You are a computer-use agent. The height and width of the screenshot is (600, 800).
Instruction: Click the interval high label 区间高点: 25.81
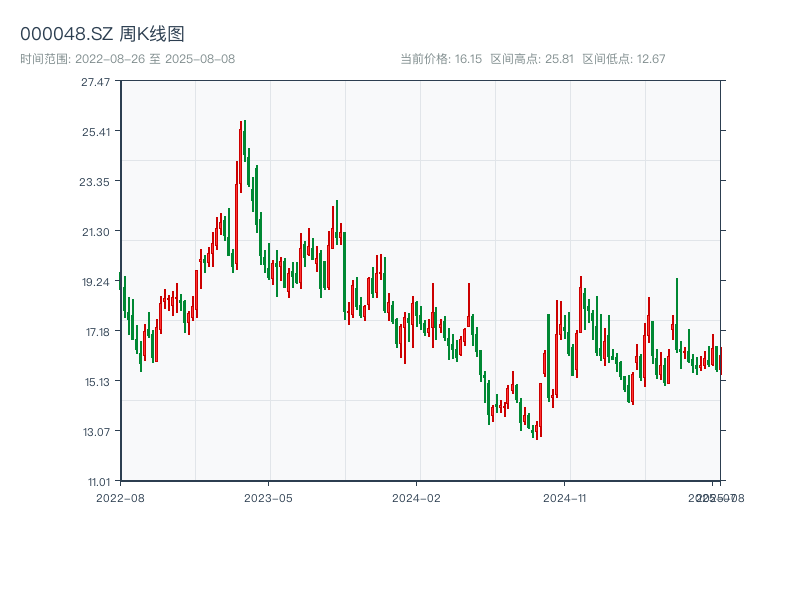(532, 59)
